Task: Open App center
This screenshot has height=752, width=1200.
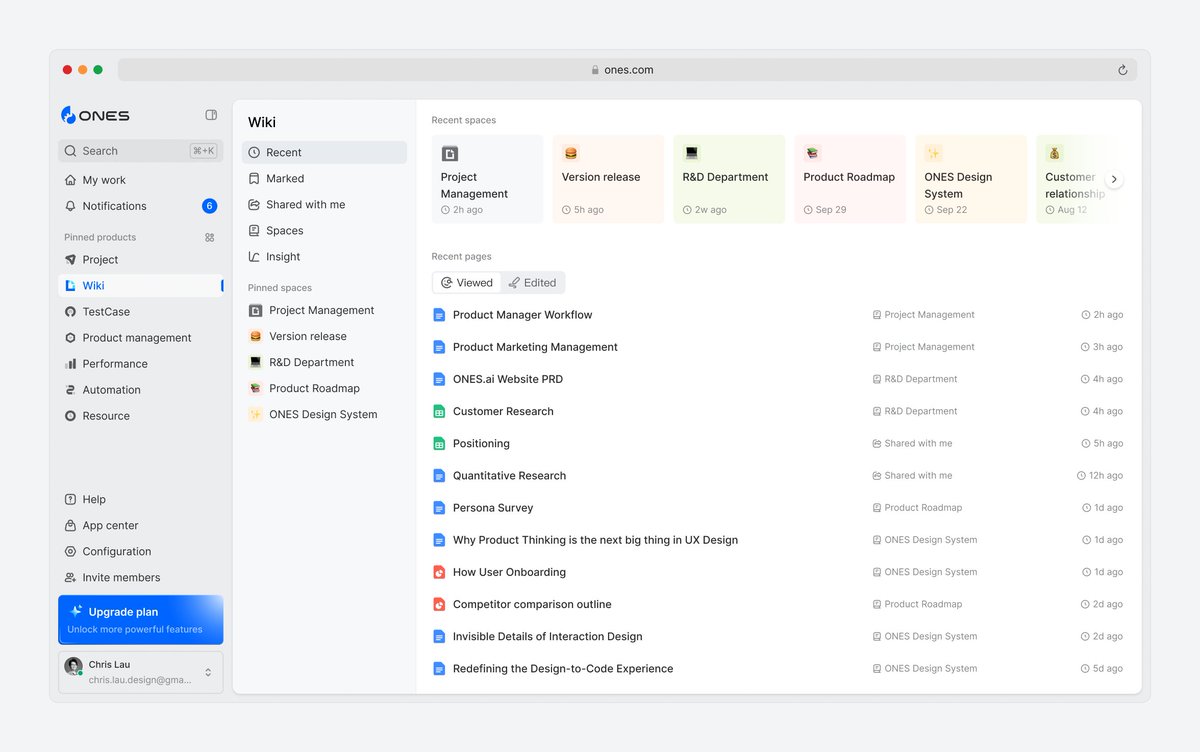Action: (141, 526)
